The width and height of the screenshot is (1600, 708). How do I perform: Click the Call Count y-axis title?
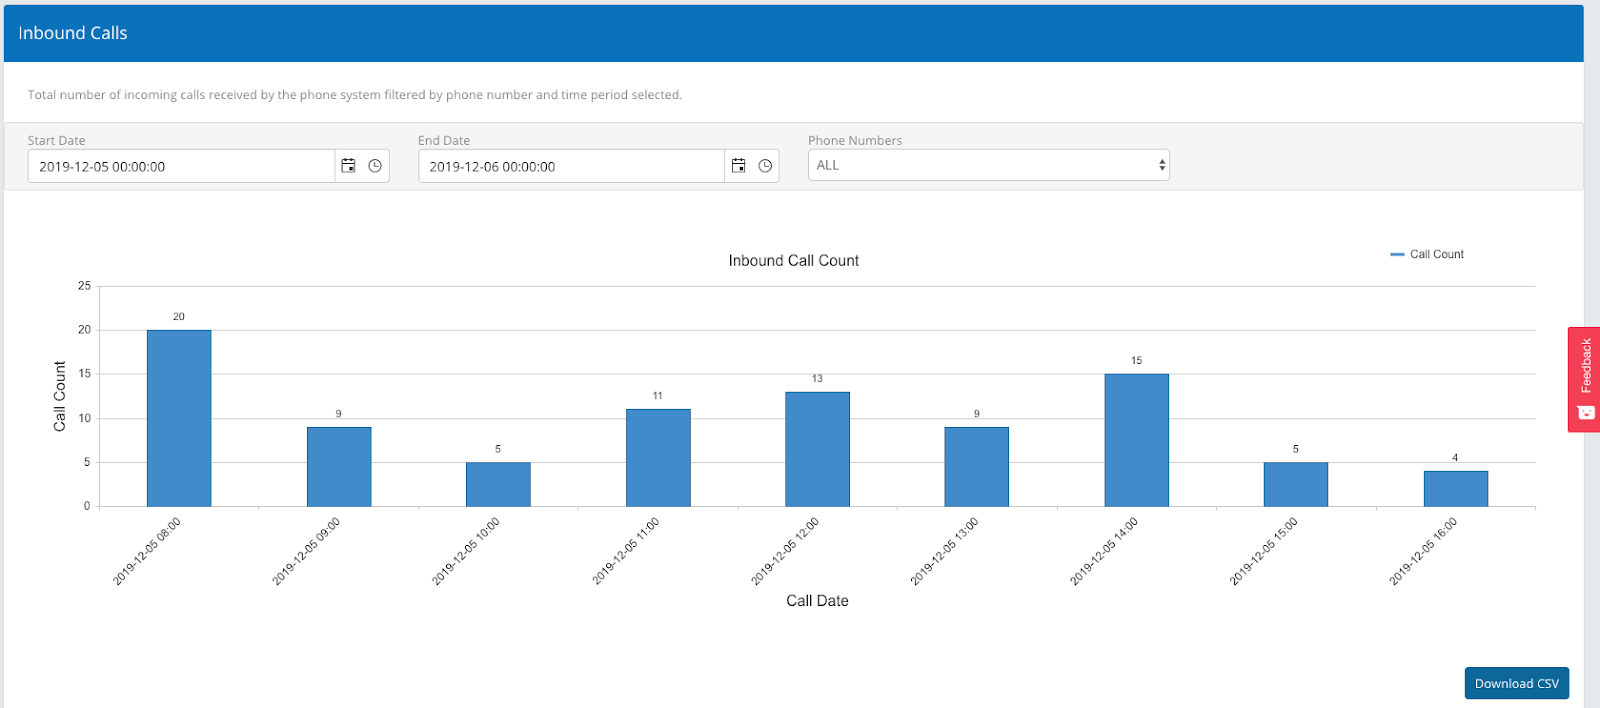coord(60,396)
